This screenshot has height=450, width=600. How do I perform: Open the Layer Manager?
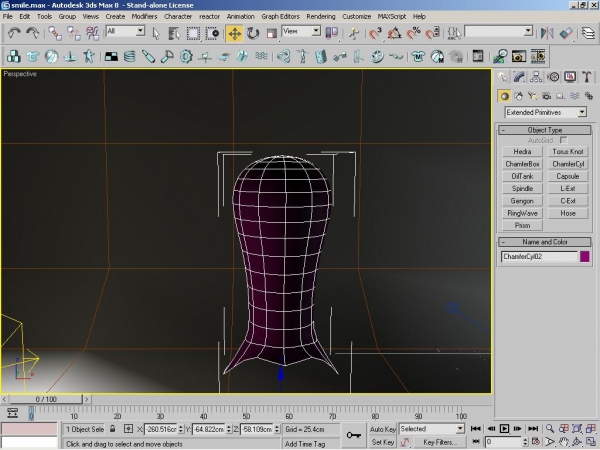(588, 33)
